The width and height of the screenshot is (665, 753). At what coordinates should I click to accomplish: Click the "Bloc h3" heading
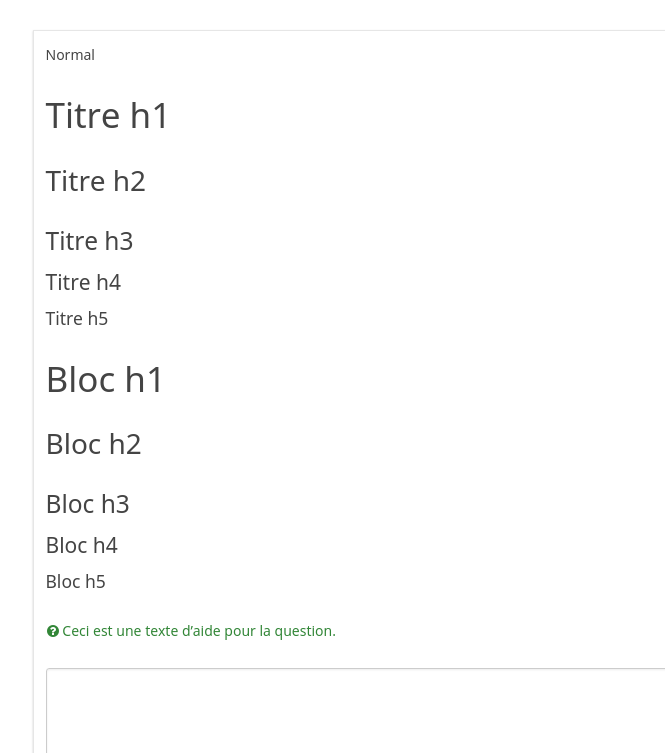(x=88, y=504)
